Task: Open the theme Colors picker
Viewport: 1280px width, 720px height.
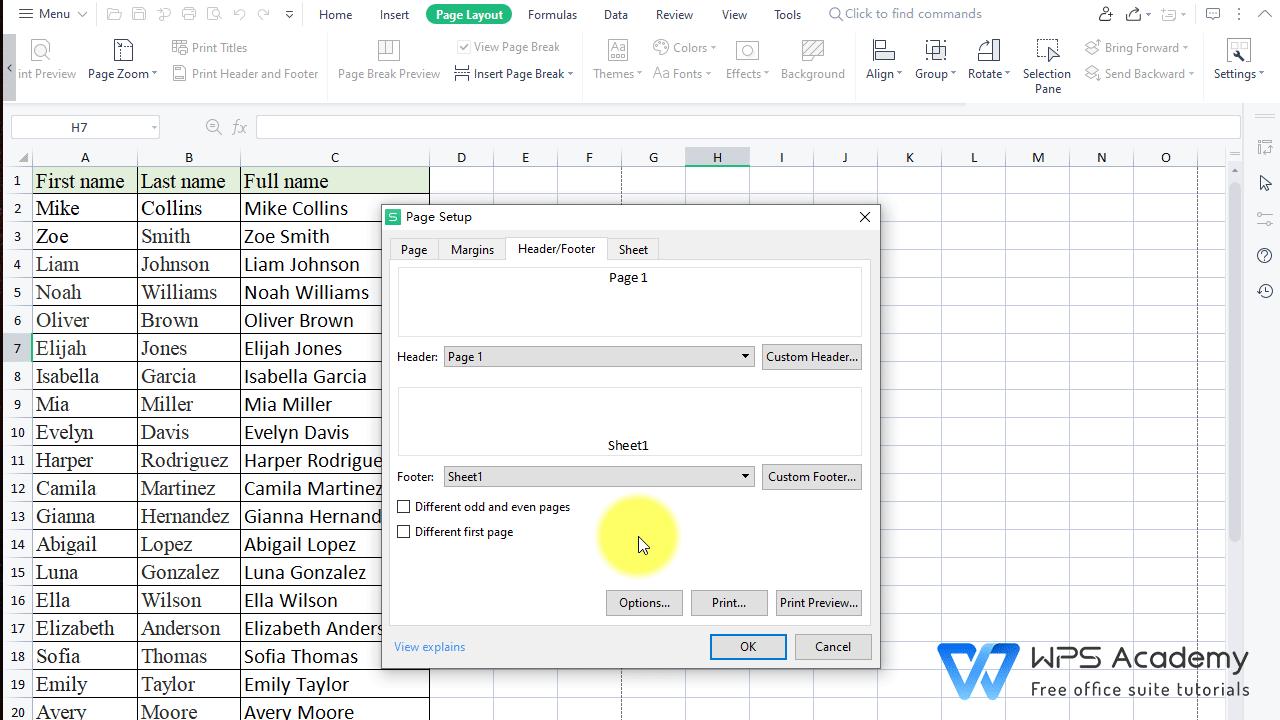Action: (x=684, y=47)
